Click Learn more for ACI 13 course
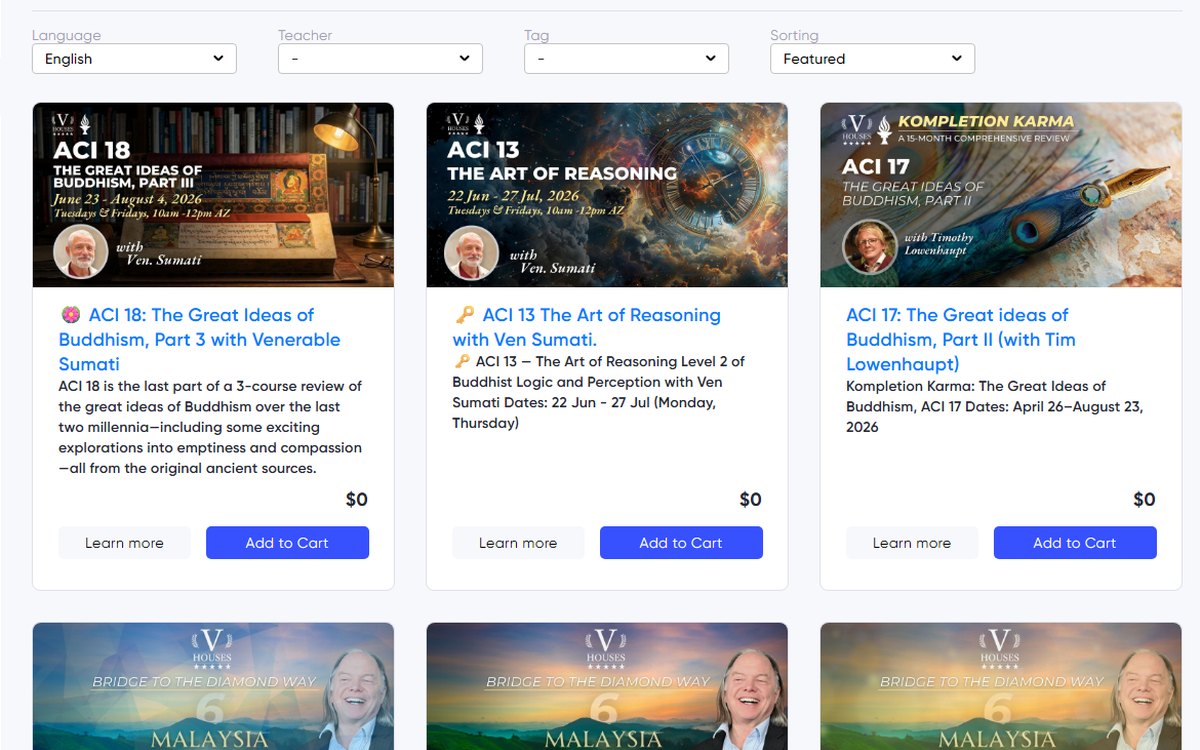 (518, 543)
